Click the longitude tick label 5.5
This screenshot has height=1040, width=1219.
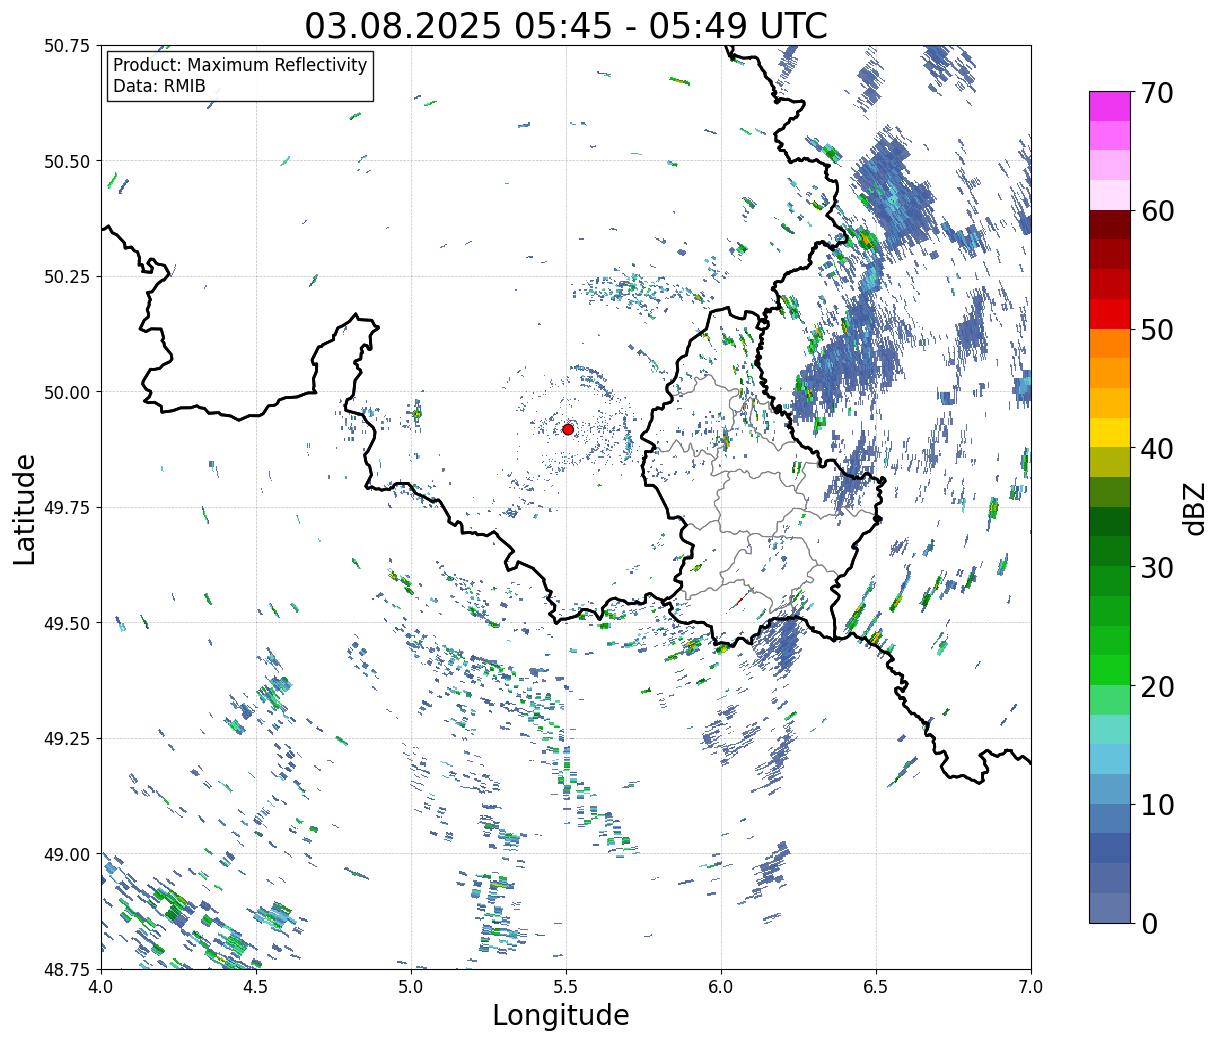(566, 987)
